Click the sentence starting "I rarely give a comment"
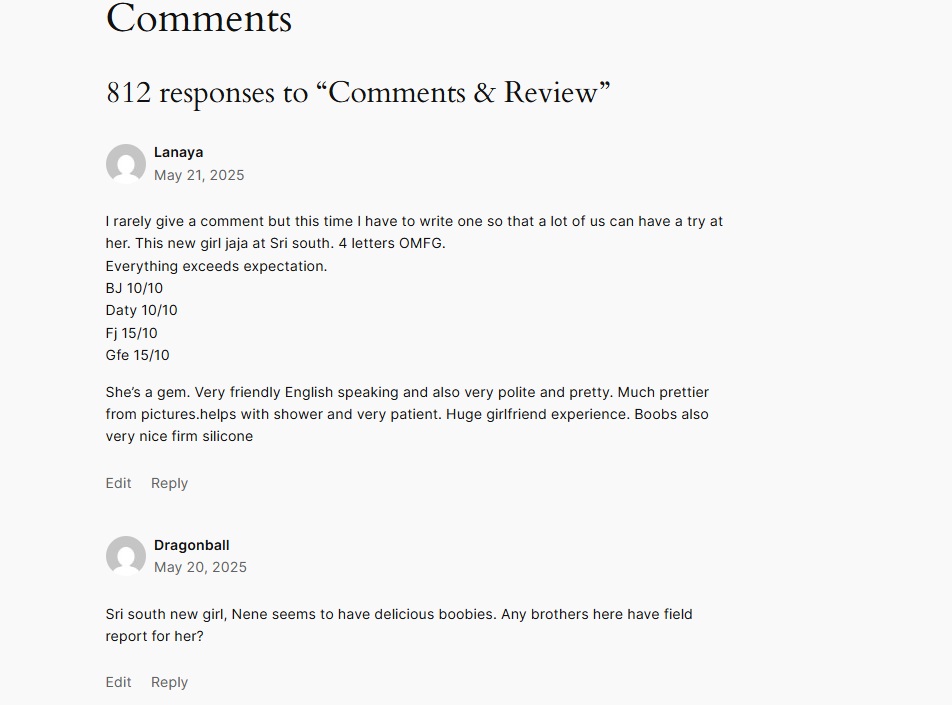The height and width of the screenshot is (705, 952). (x=414, y=232)
